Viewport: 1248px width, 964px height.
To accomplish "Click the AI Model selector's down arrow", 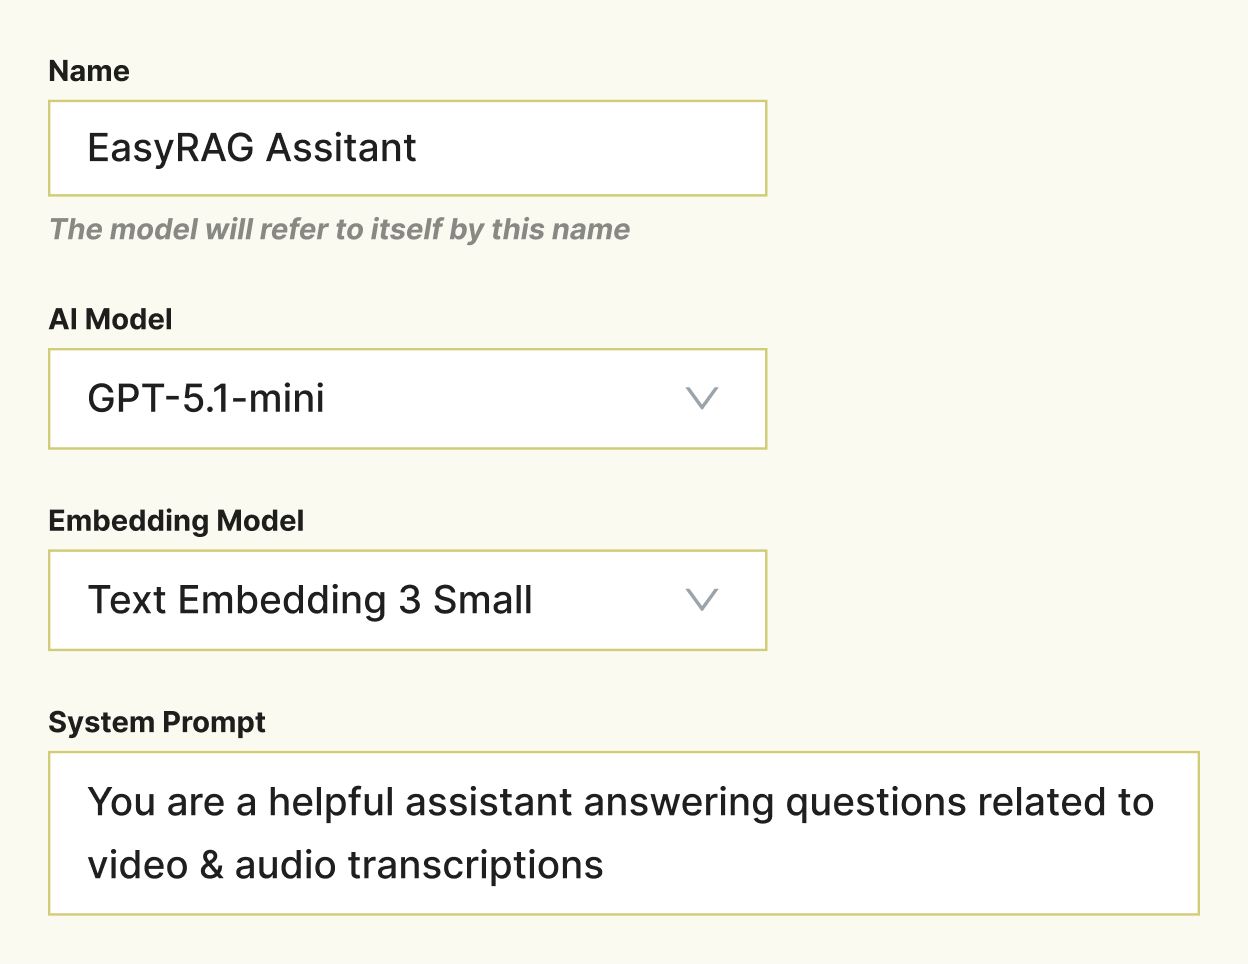I will pyautogui.click(x=701, y=399).
